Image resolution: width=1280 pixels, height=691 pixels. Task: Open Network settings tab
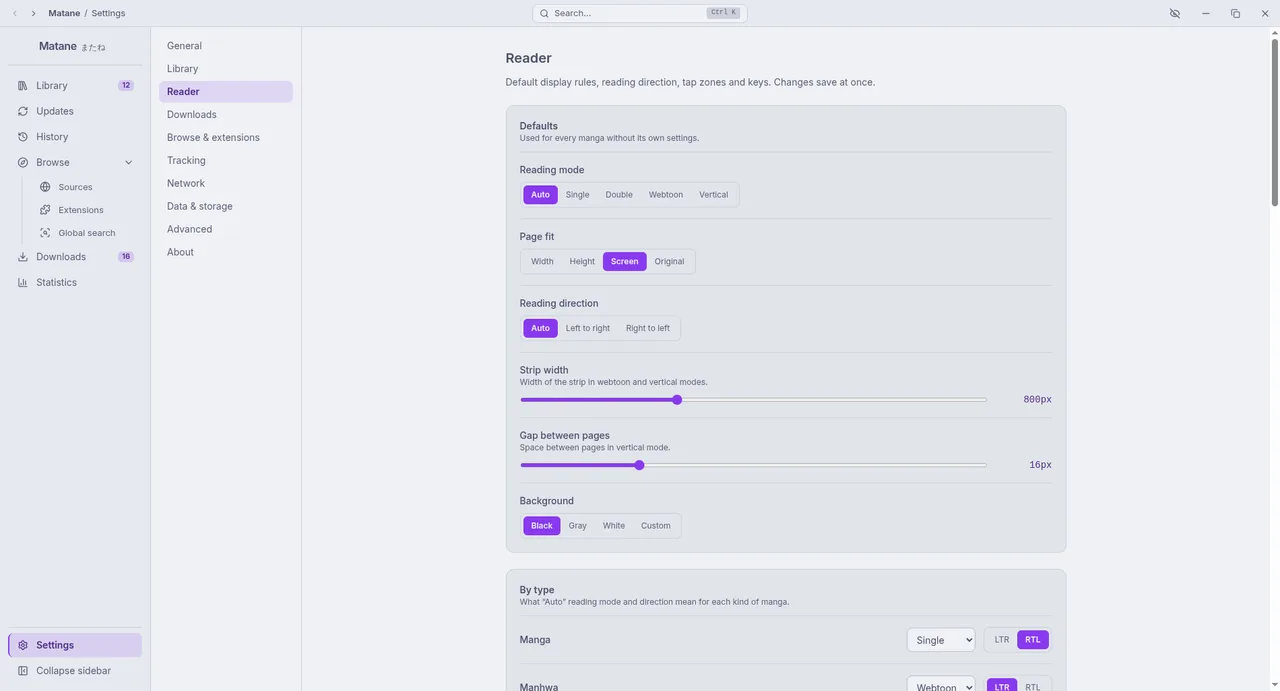tap(226, 184)
